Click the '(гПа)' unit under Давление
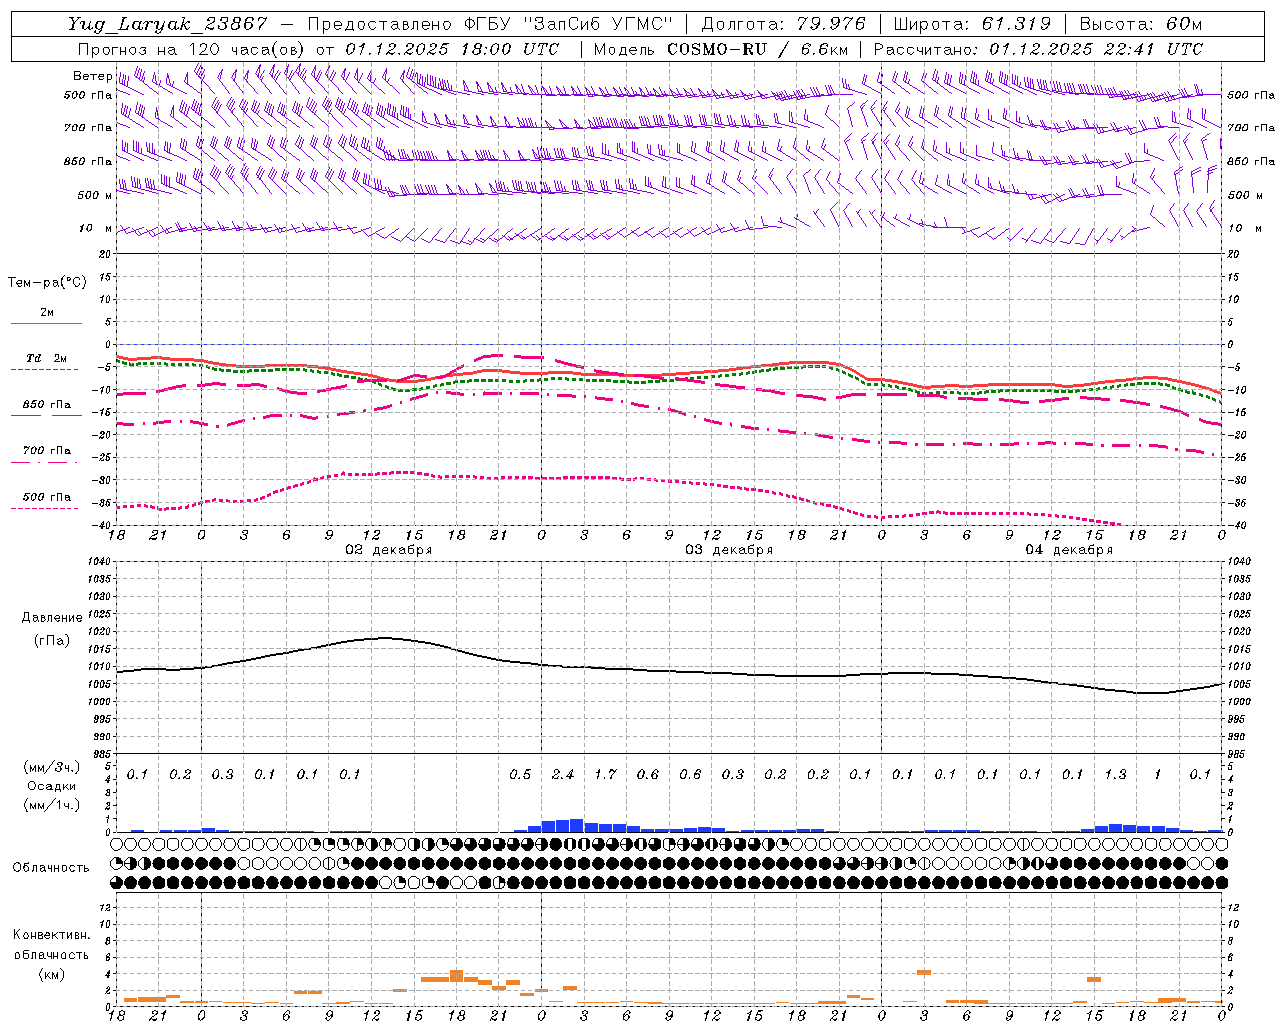 (52, 640)
